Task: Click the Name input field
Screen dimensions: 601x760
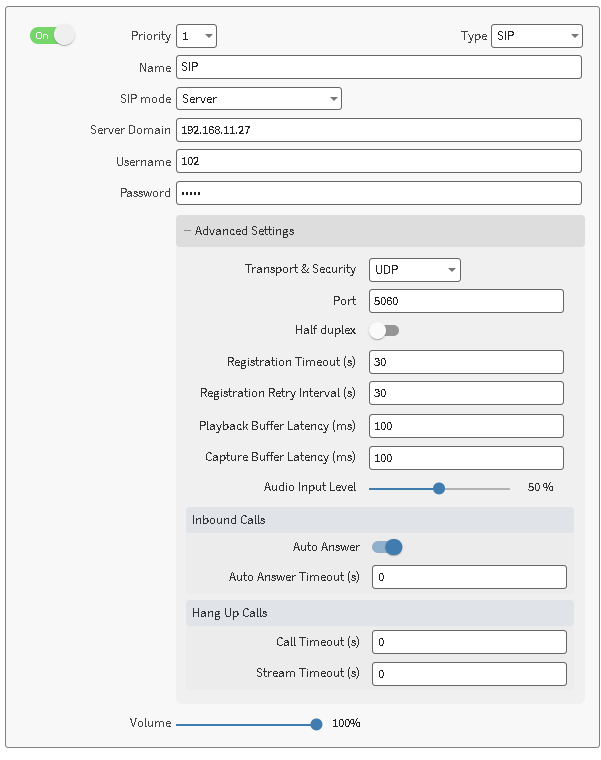Action: click(x=379, y=67)
